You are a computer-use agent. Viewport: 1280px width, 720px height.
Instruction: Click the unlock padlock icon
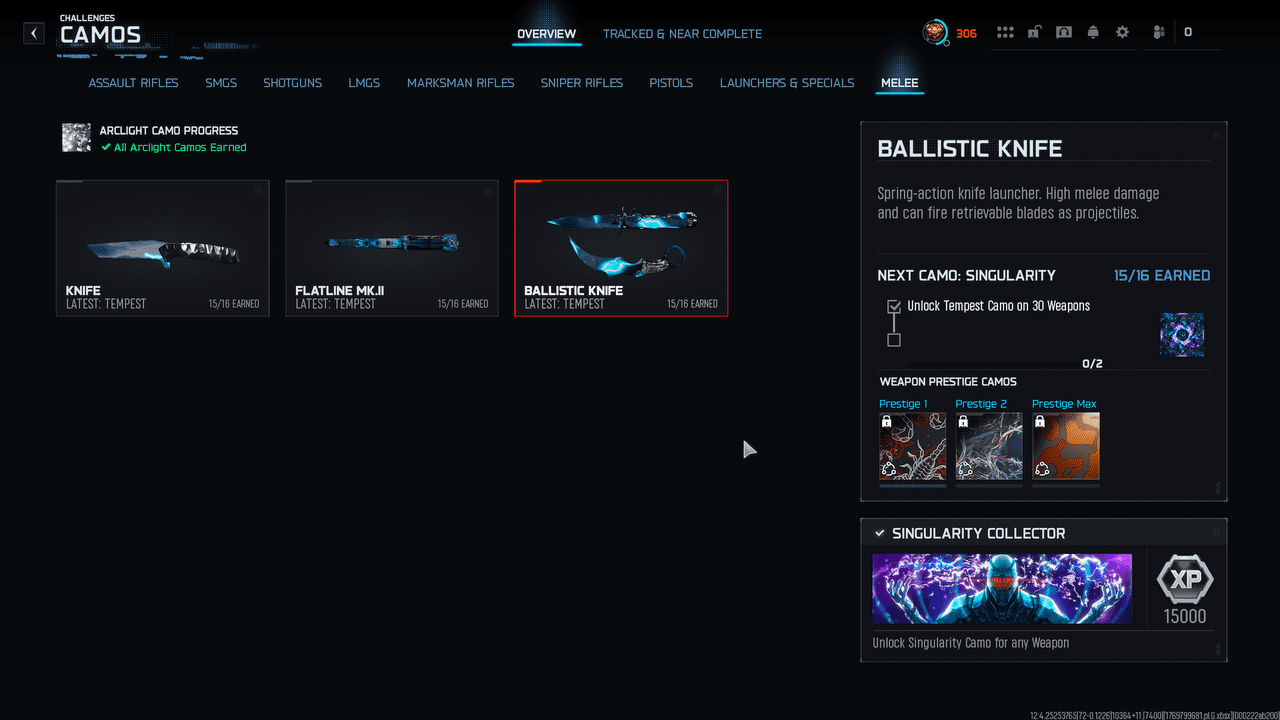point(1034,33)
